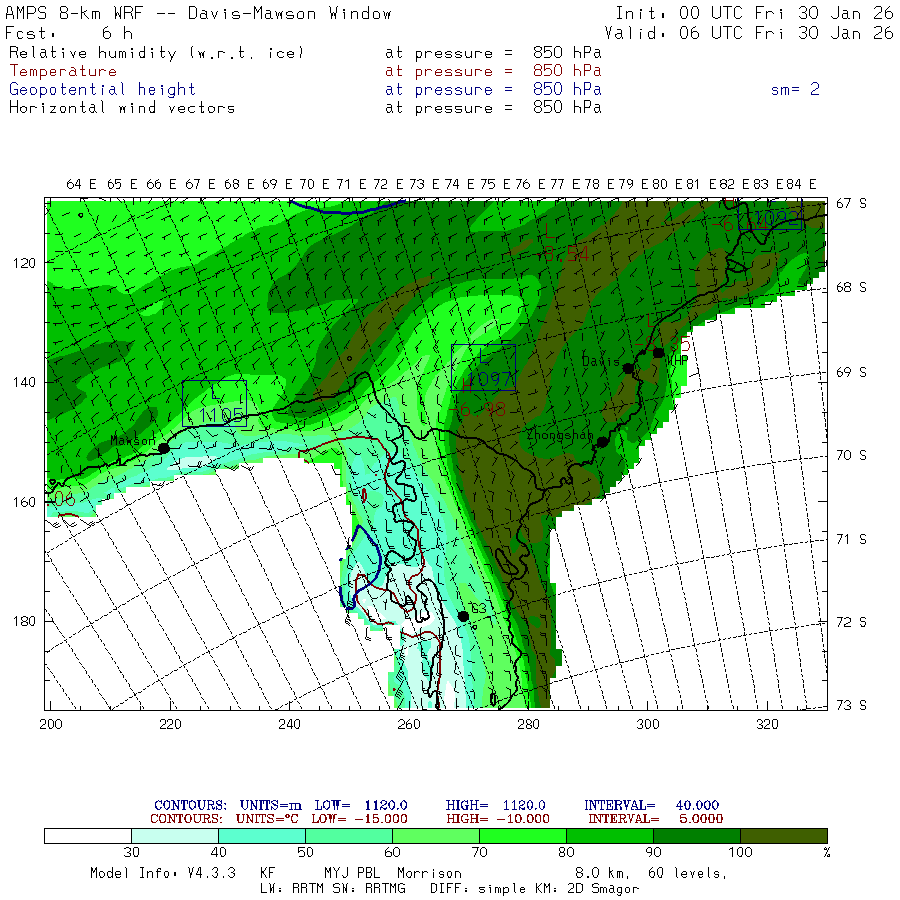Click the left axis tick label 120
900x900 pixels.
click(24, 263)
